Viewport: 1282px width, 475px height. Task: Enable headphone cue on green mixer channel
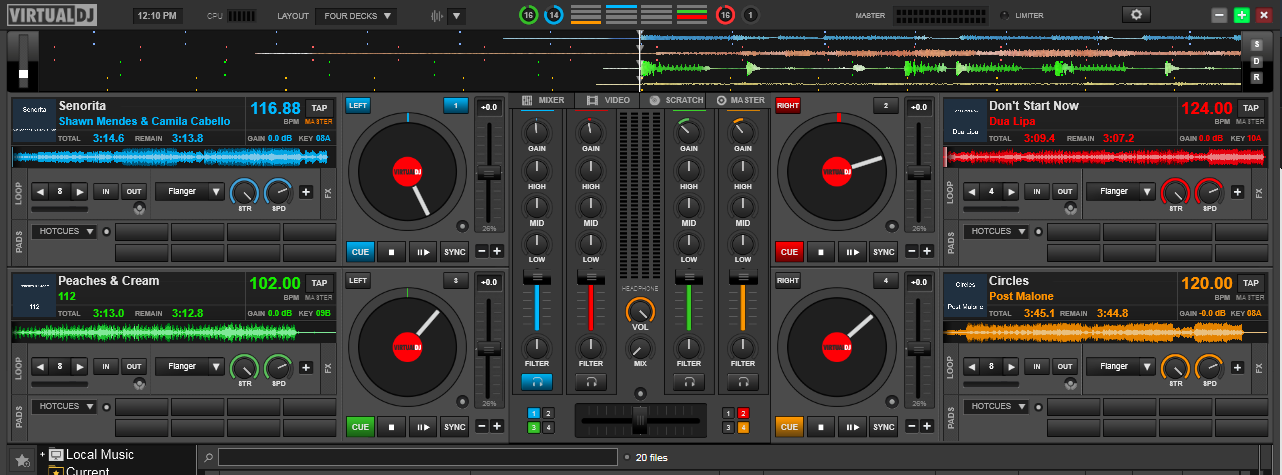click(x=688, y=382)
